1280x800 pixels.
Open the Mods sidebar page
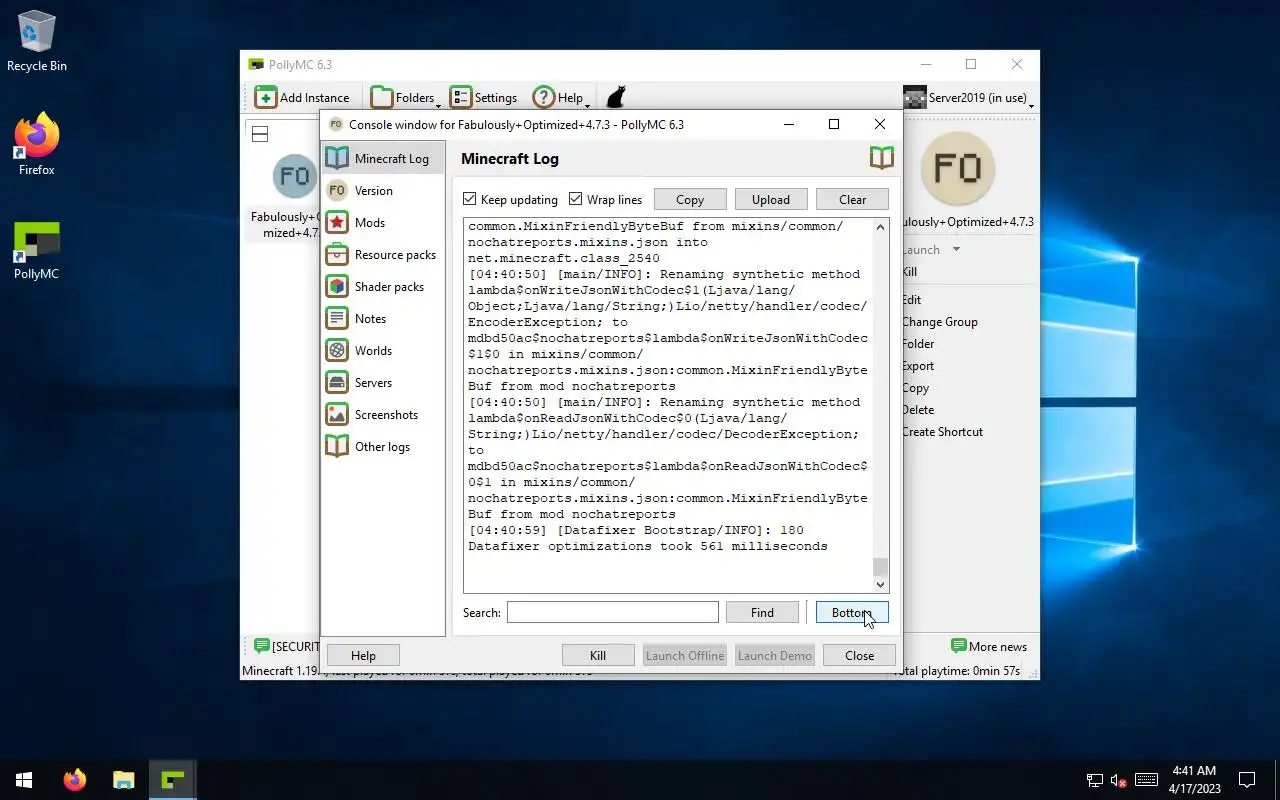coord(383,222)
